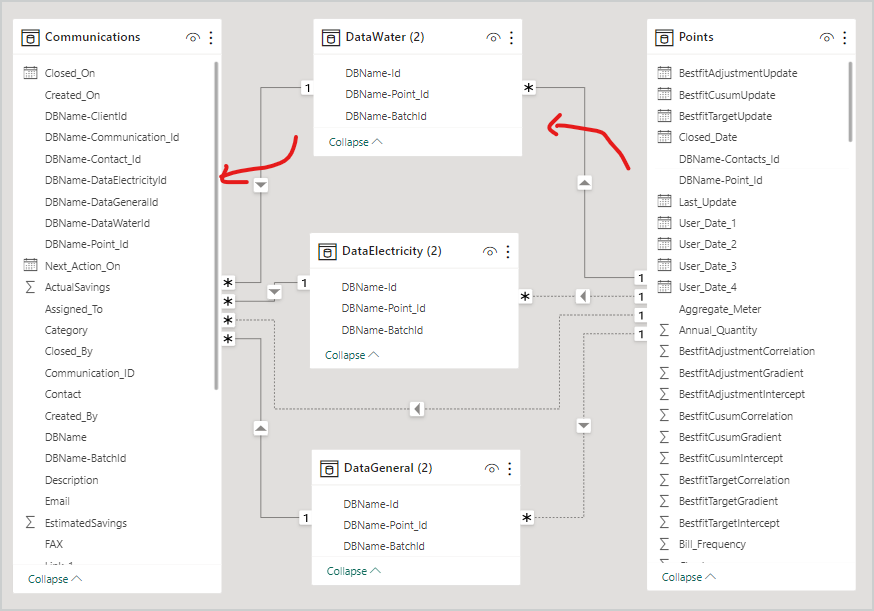The height and width of the screenshot is (611, 874).
Task: Click the Points table vertical scrollbar
Action: coord(850,100)
